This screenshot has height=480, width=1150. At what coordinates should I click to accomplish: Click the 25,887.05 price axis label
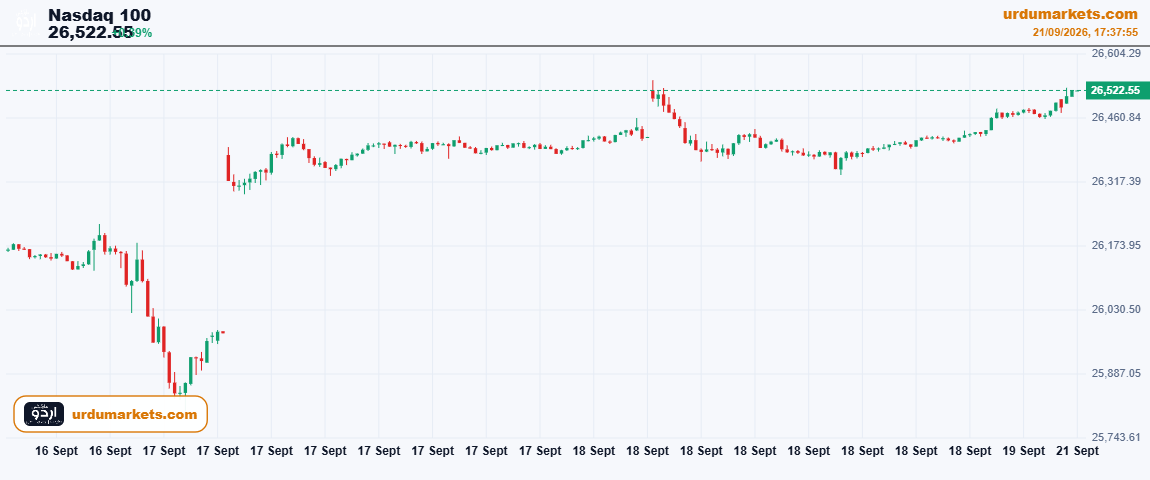click(1116, 374)
